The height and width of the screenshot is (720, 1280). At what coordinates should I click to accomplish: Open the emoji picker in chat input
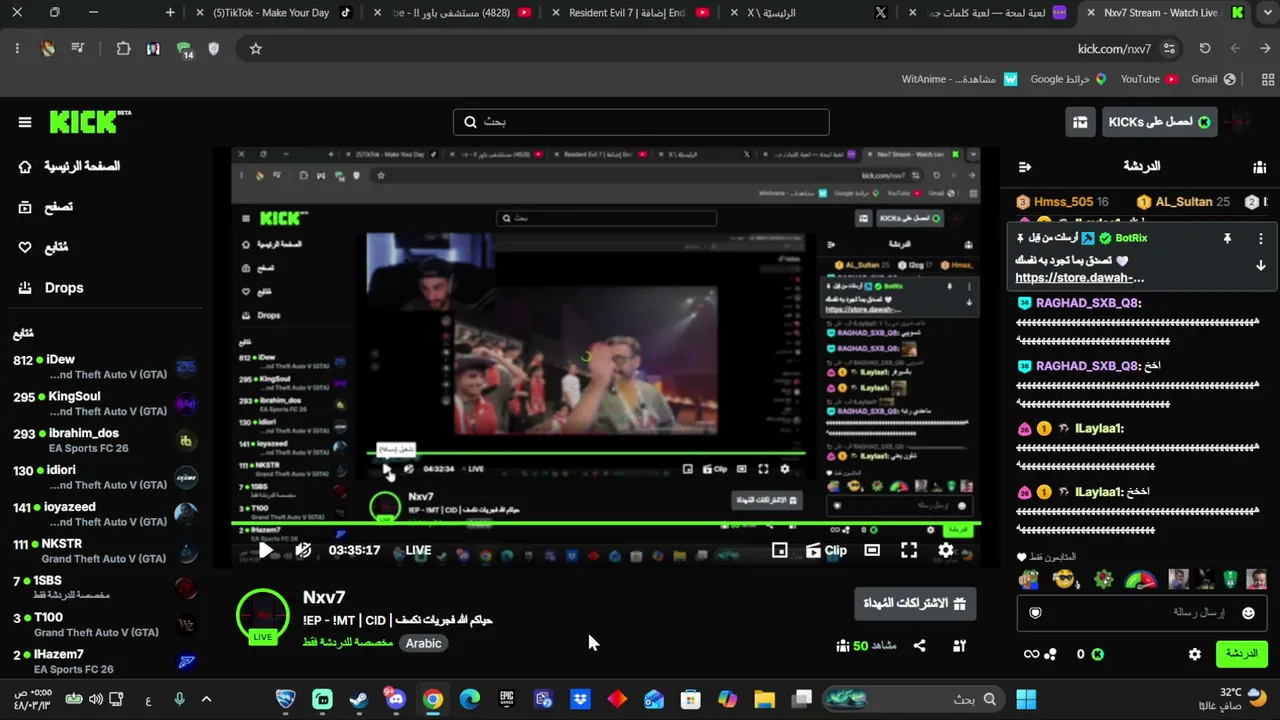[x=1248, y=613]
